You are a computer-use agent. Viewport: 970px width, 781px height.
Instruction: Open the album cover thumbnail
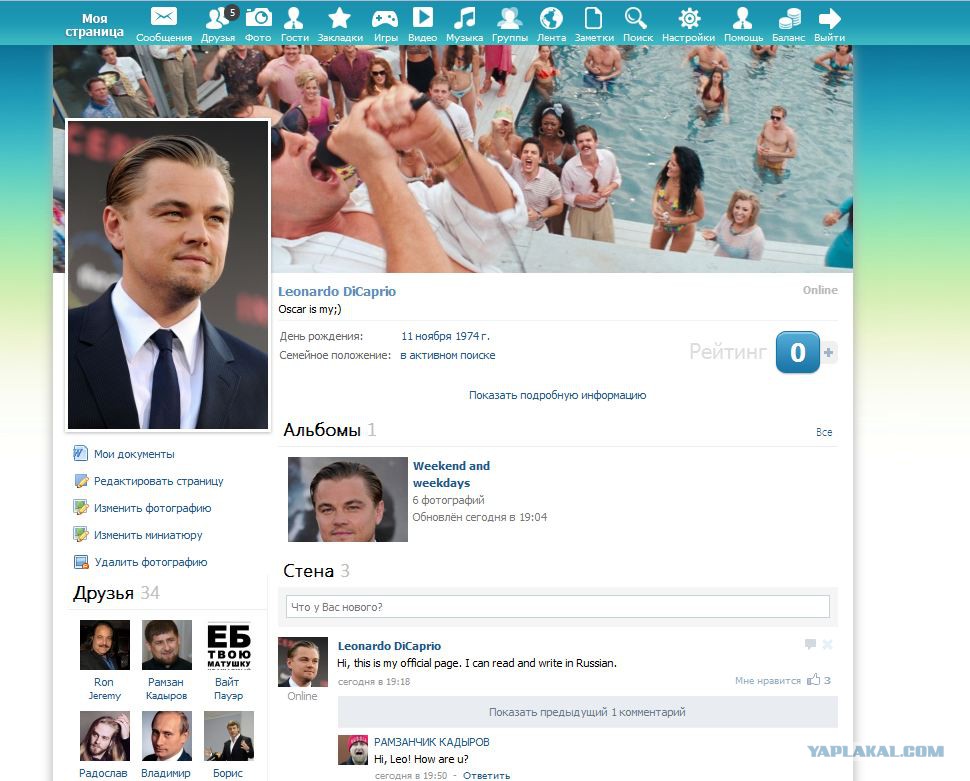[348, 499]
